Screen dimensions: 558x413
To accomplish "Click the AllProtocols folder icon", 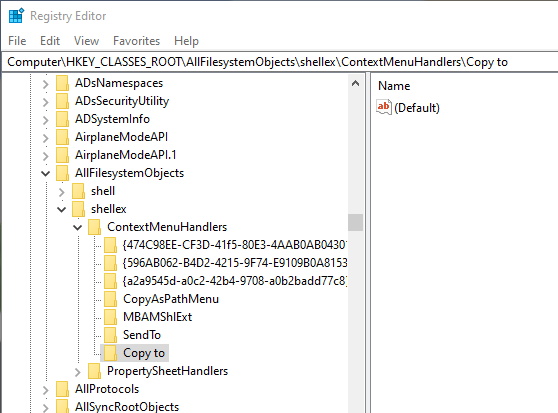I will click(x=62, y=389).
